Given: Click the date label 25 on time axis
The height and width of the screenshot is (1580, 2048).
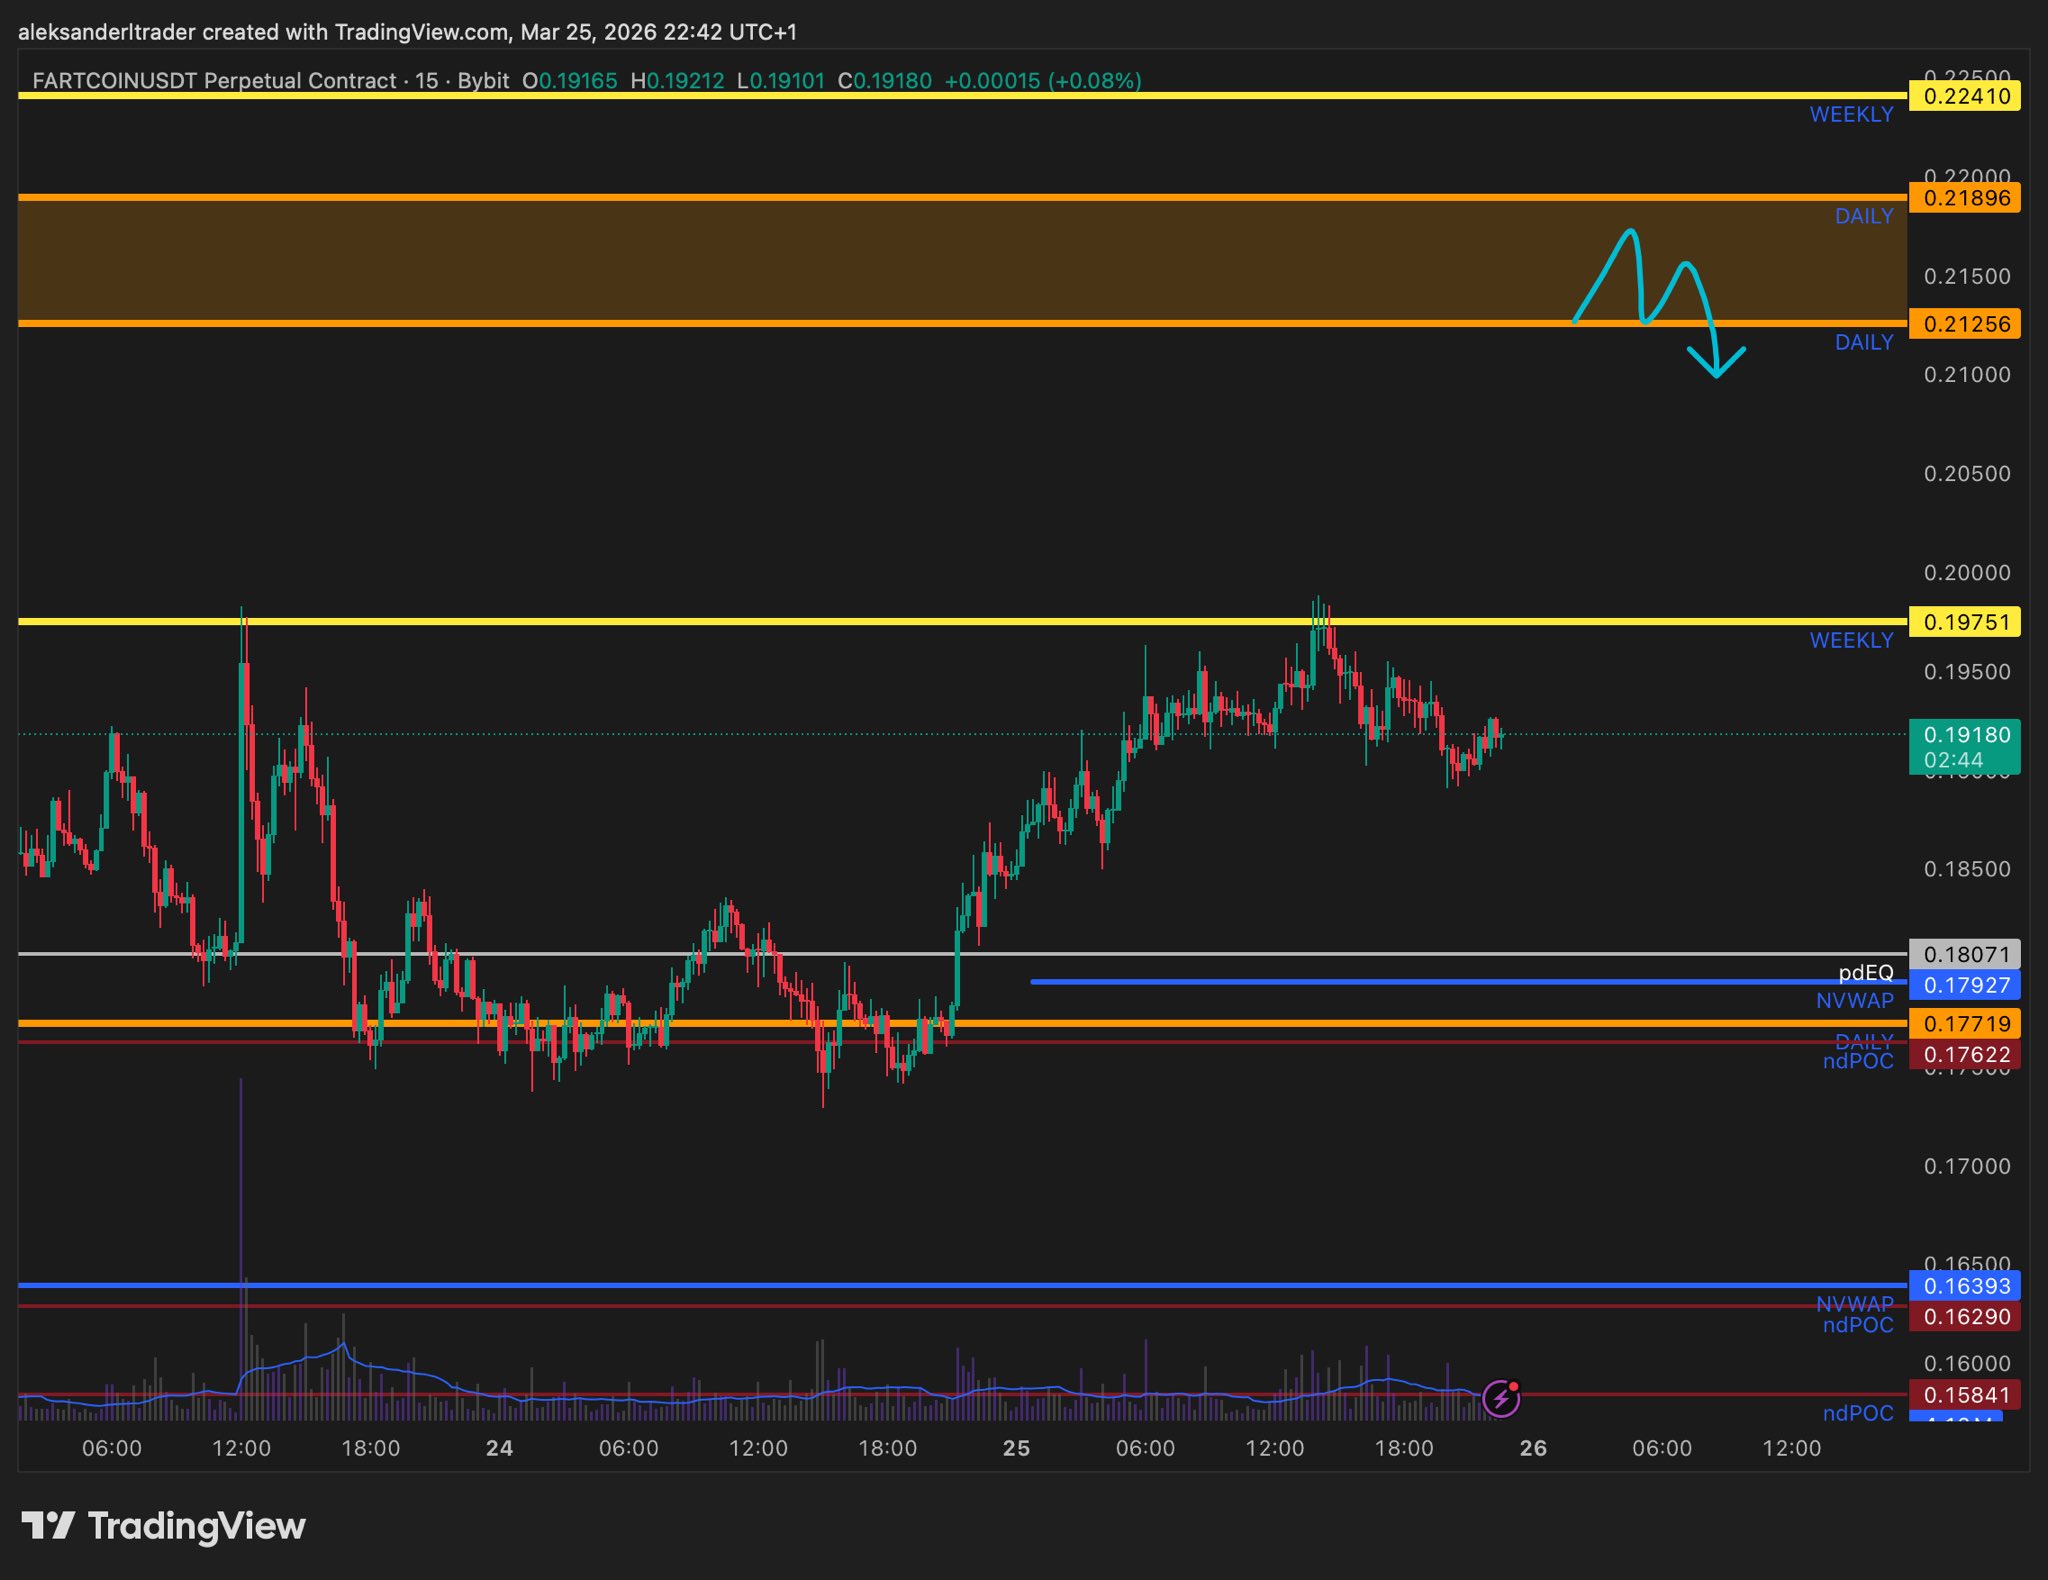Looking at the screenshot, I should click(x=1016, y=1448).
